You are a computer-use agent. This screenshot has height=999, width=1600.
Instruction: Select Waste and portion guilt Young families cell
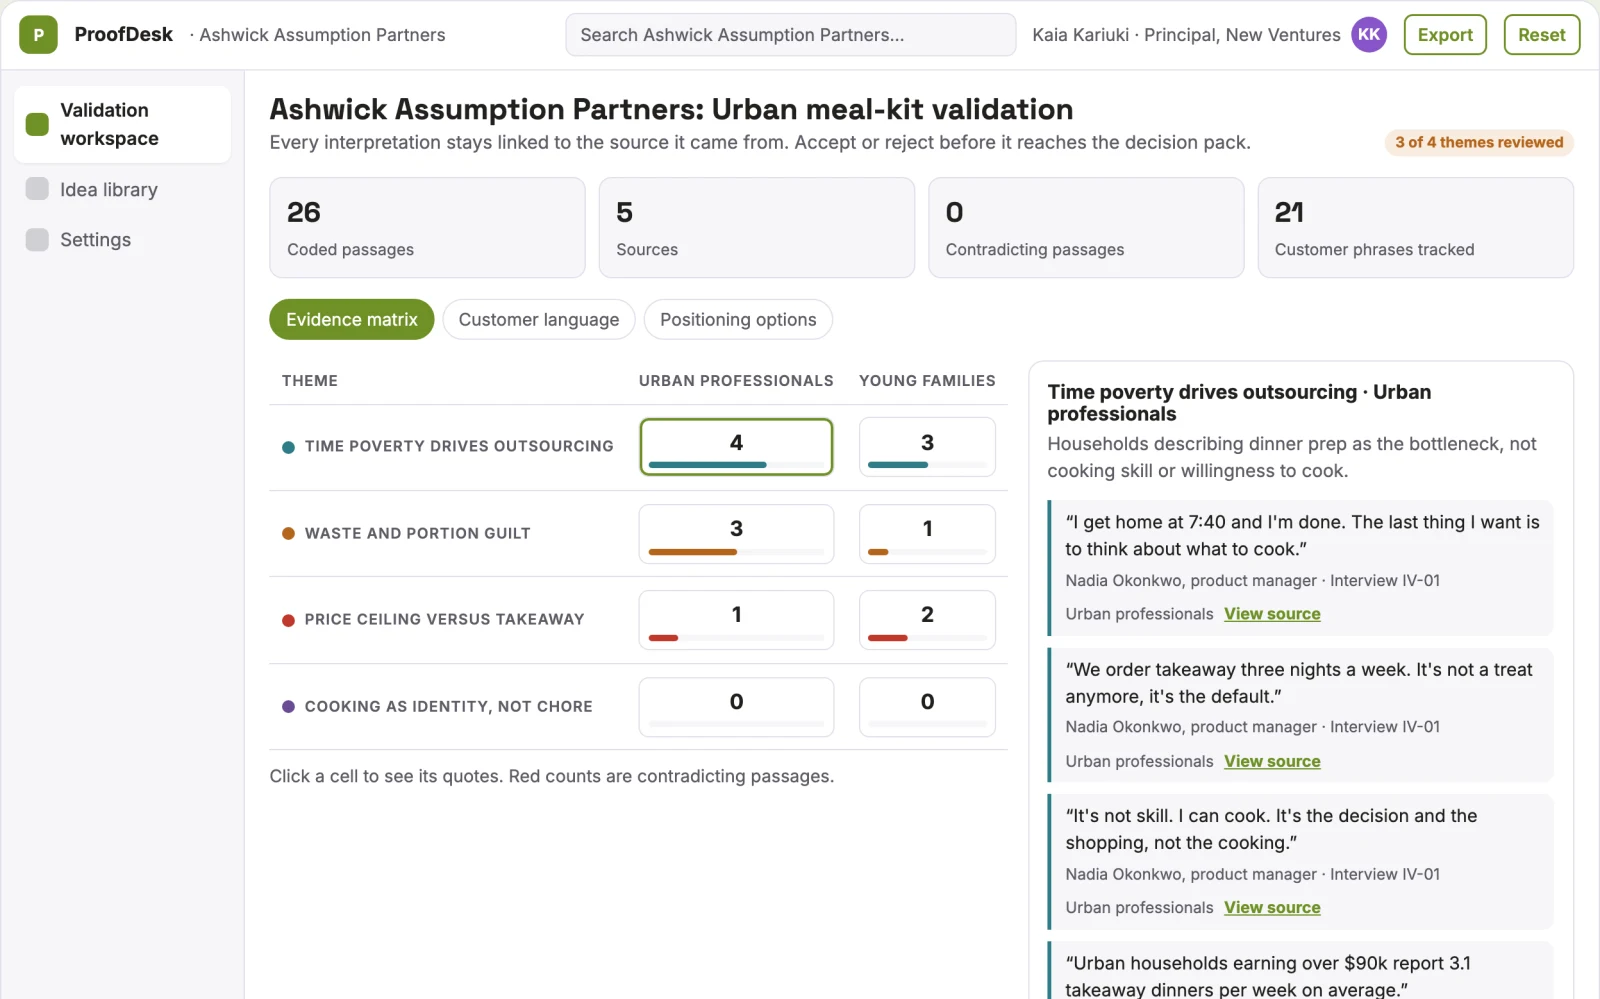927,533
